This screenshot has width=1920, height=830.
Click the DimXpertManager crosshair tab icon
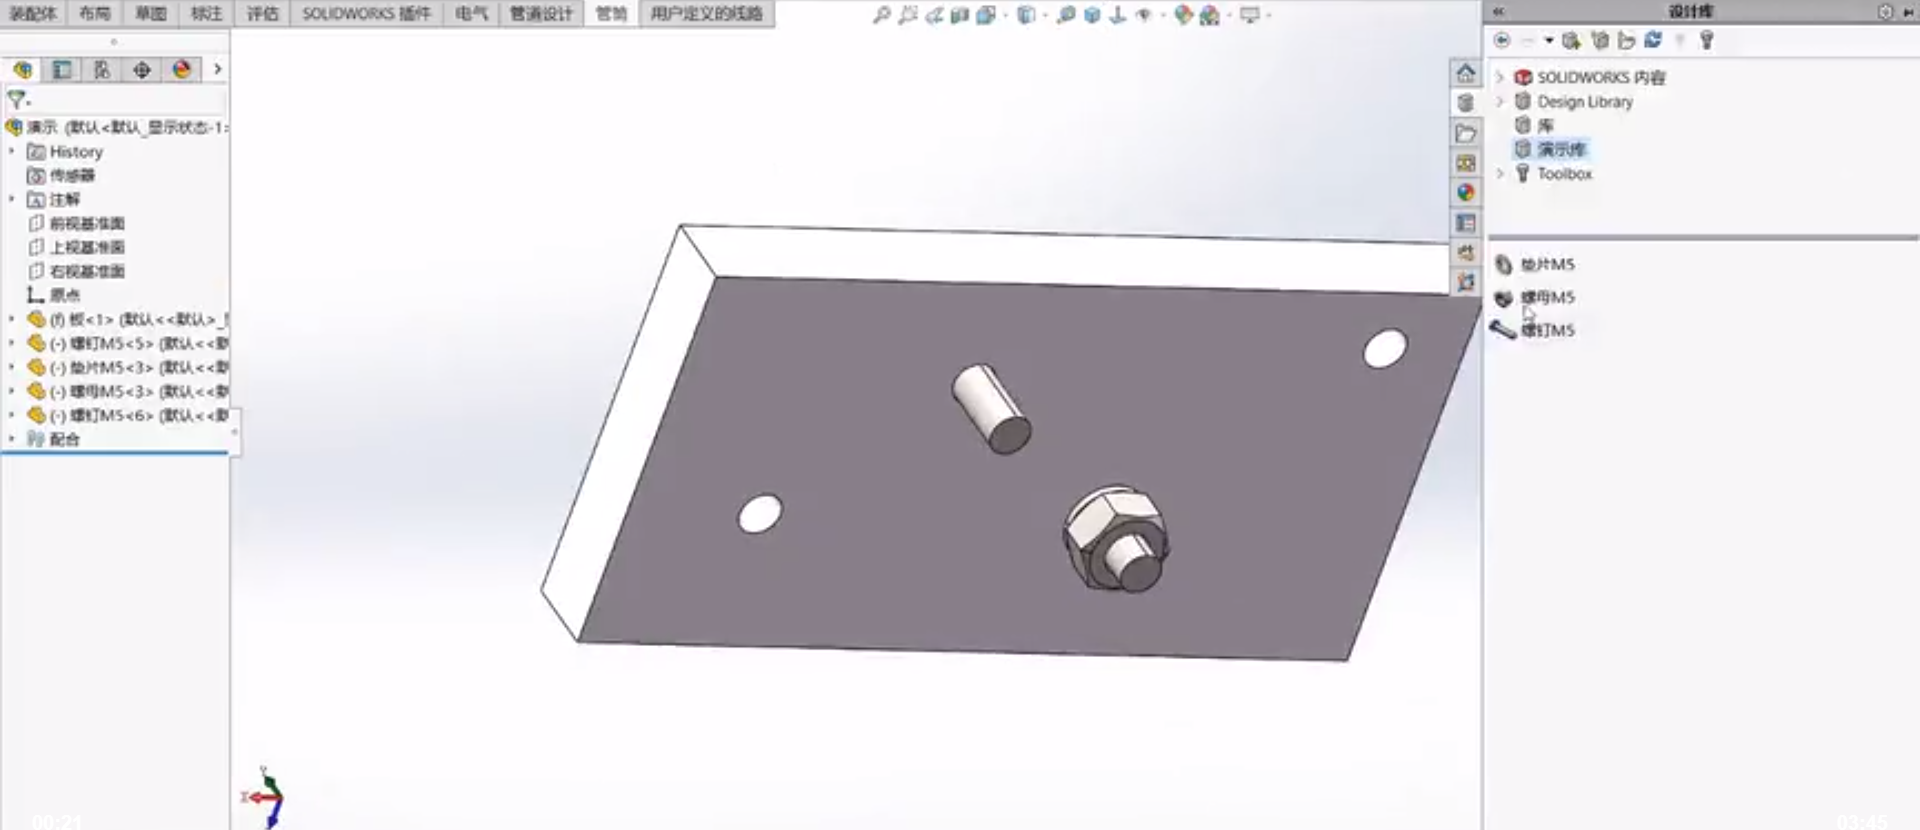(142, 70)
